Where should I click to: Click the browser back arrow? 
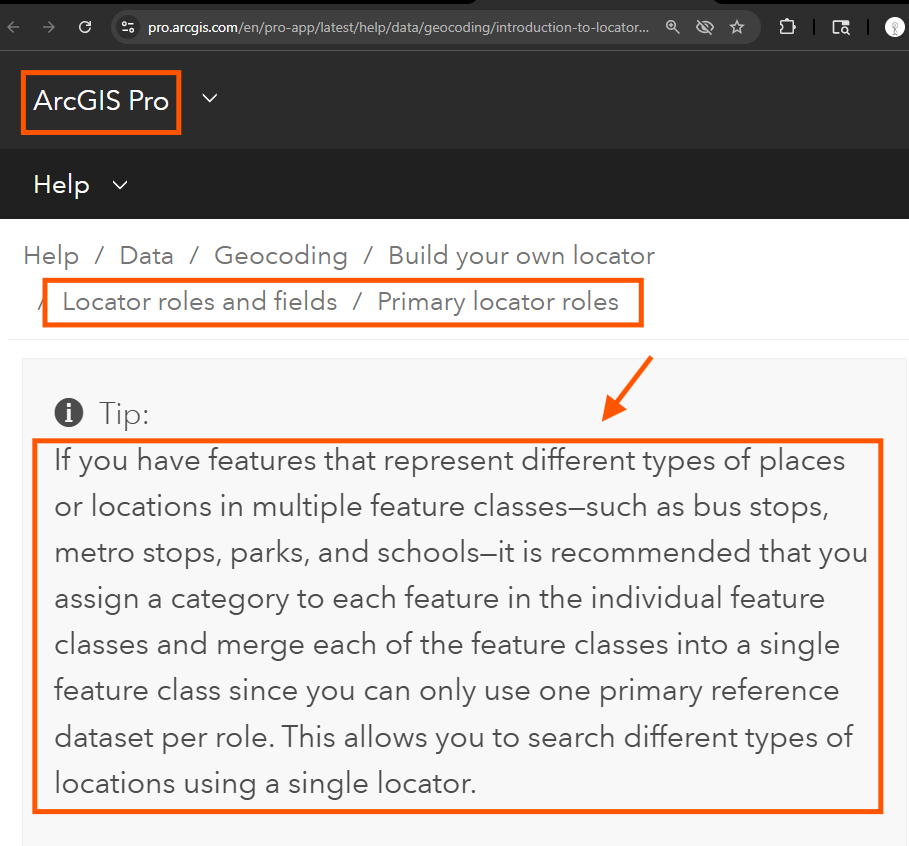(x=13, y=27)
